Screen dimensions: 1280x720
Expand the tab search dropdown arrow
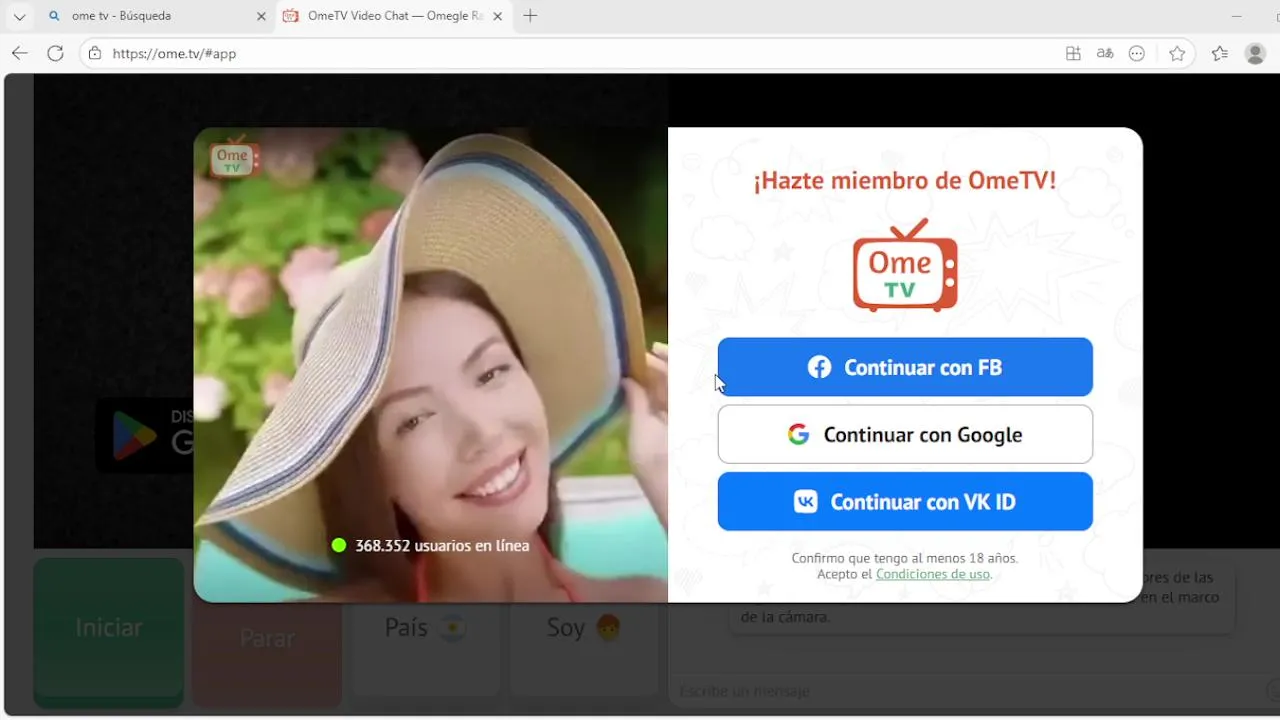(19, 16)
